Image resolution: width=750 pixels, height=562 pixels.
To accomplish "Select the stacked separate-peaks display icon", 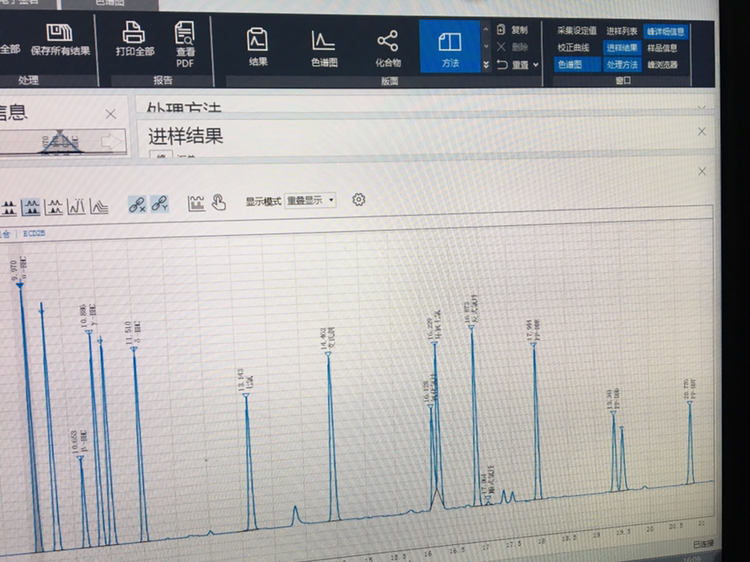I will (x=9, y=207).
